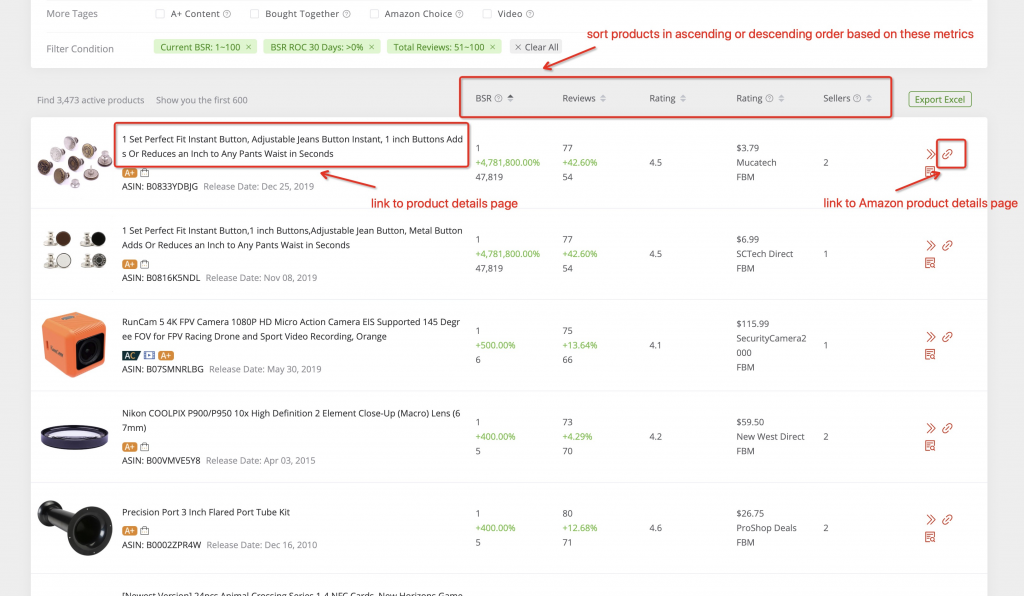Tick the Bought Together checkbox
Viewport: 1024px width, 596px height.
[x=255, y=14]
